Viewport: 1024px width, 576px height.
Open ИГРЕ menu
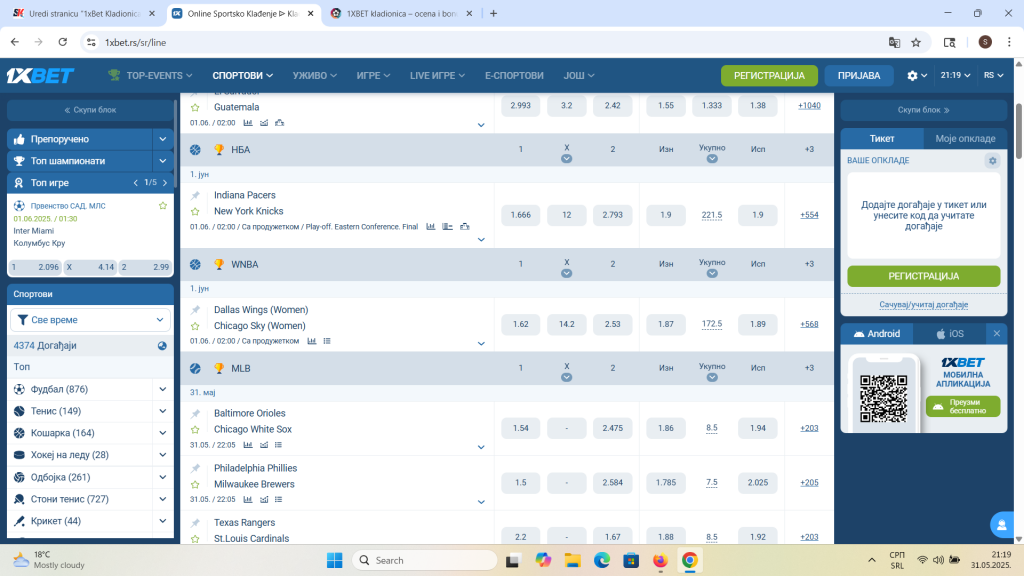(373, 76)
